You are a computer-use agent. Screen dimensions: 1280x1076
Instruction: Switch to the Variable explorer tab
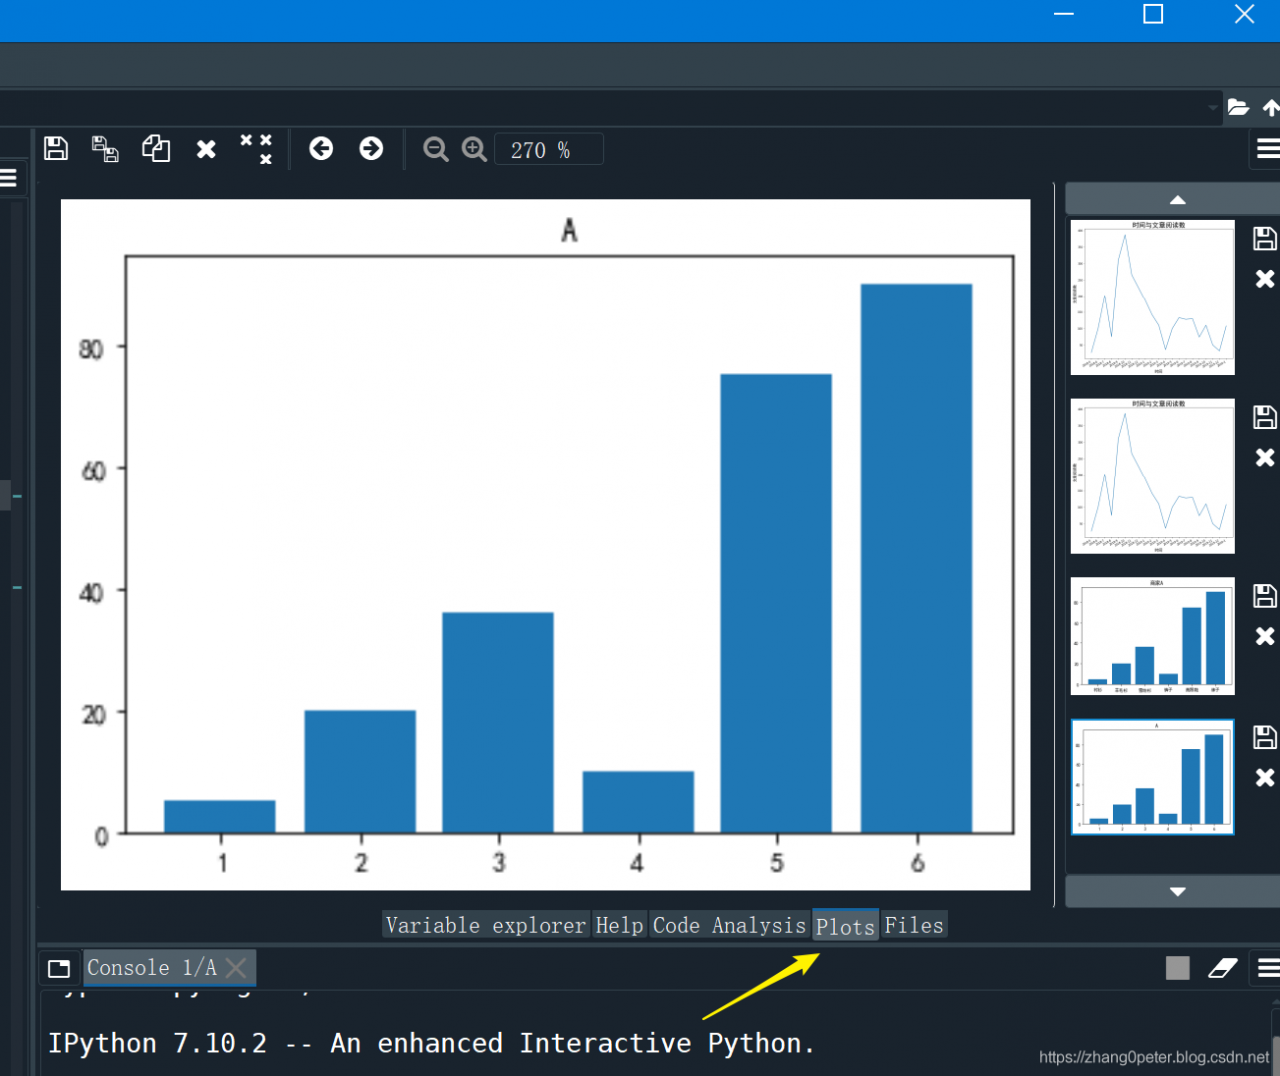(x=485, y=925)
